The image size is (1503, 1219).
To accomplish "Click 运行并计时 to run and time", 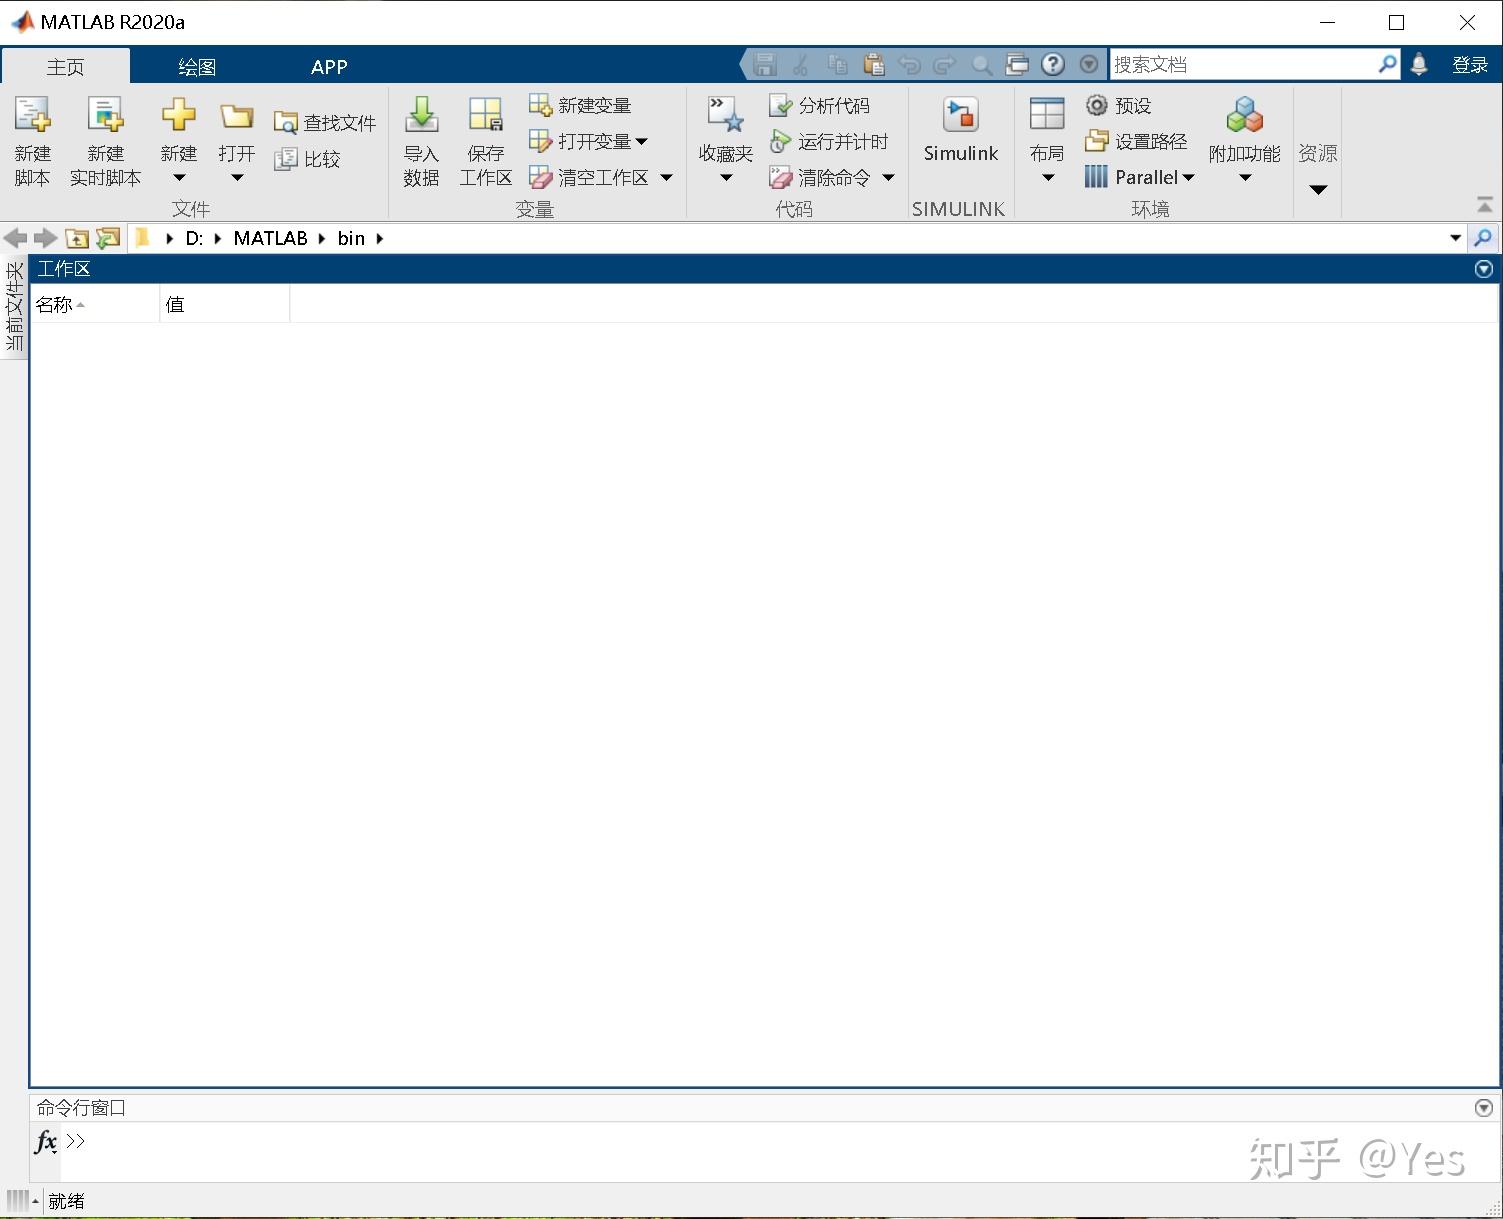I will 832,141.
